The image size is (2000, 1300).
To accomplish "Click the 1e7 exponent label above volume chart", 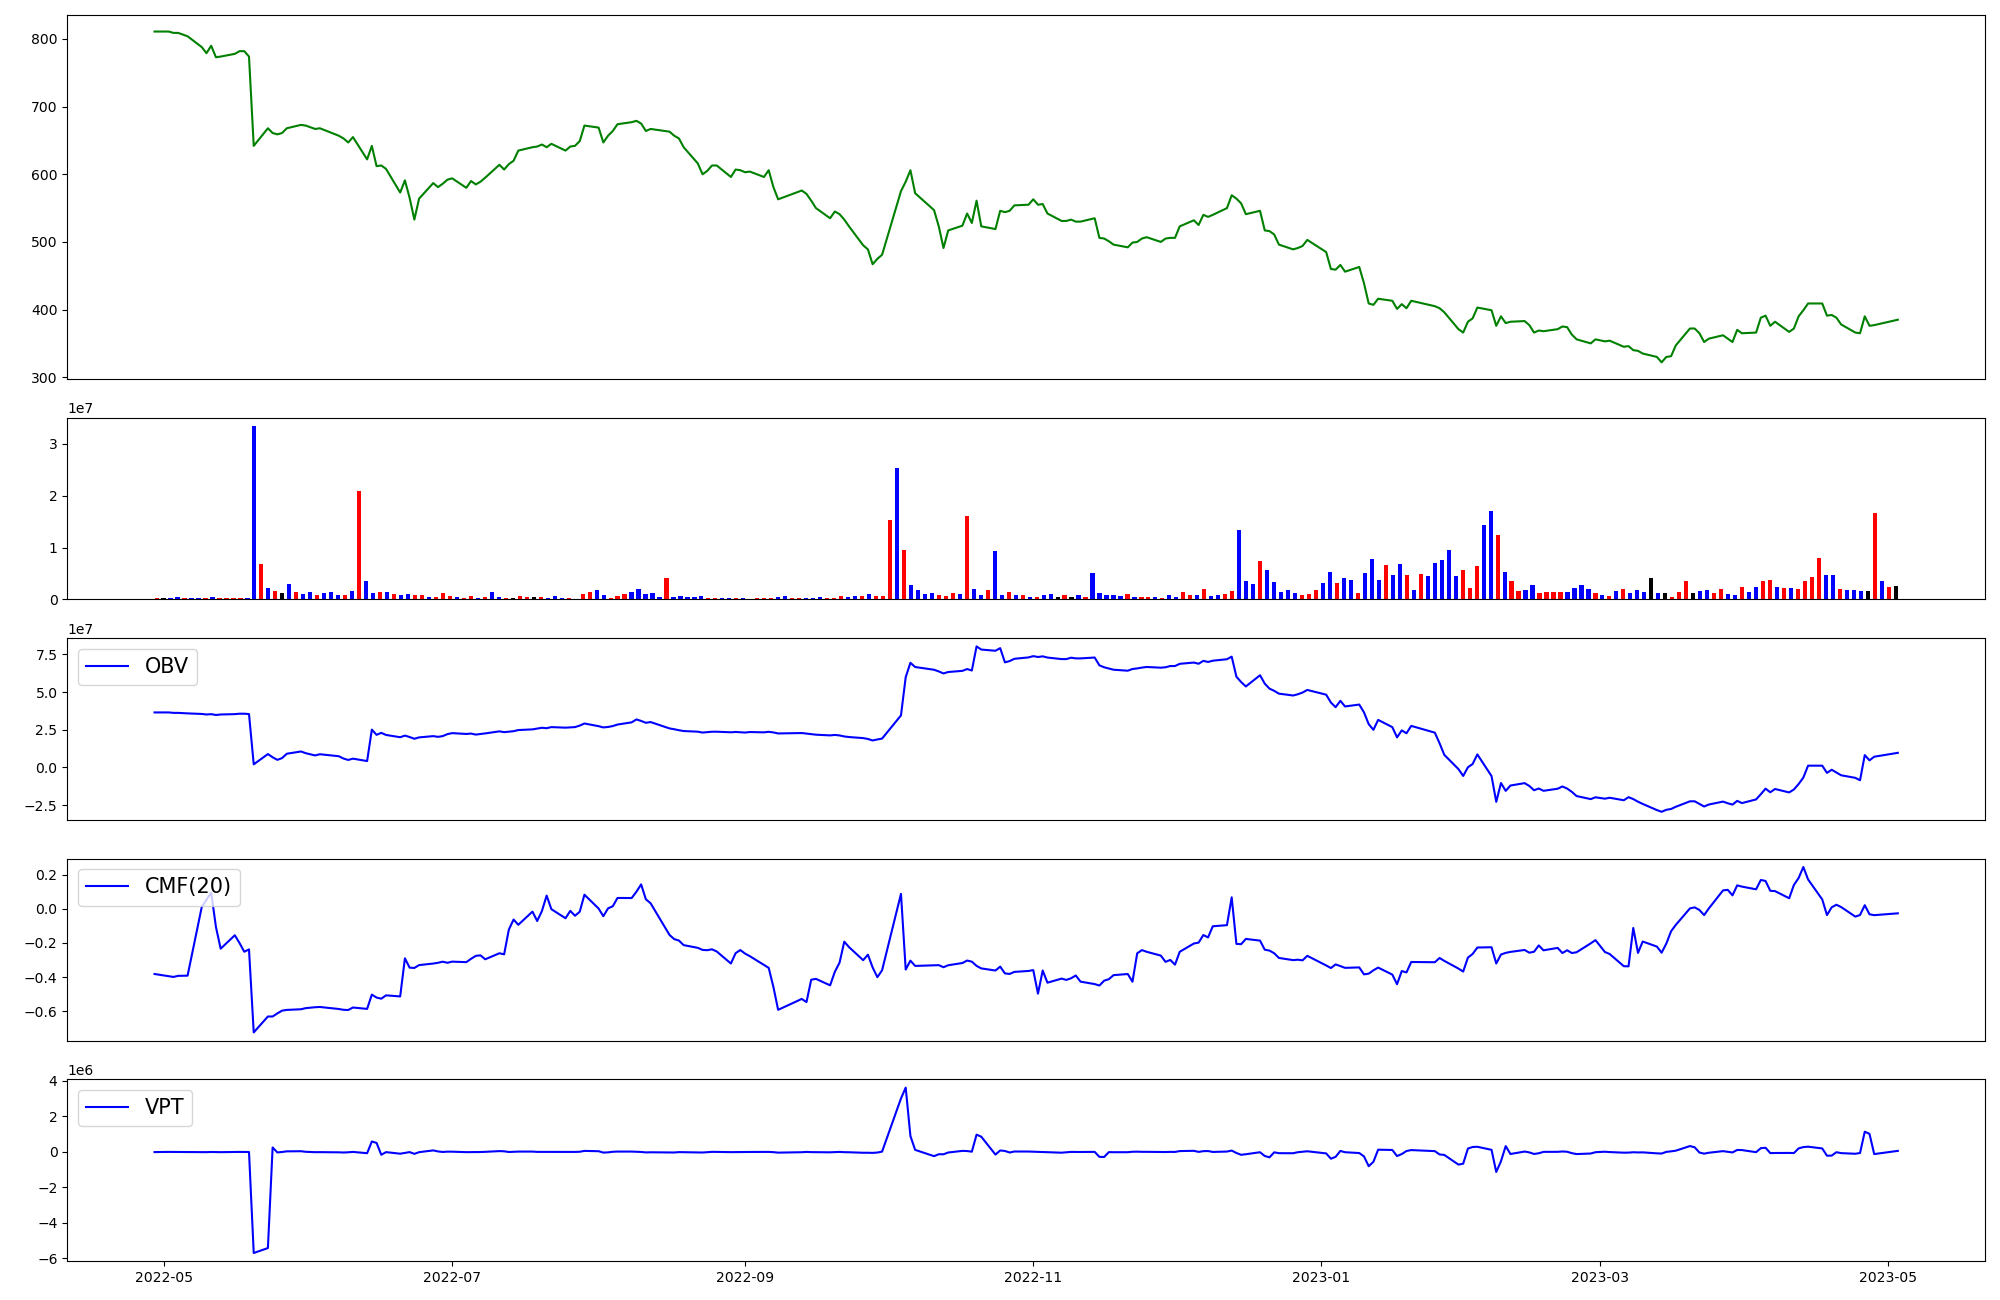I will [81, 409].
